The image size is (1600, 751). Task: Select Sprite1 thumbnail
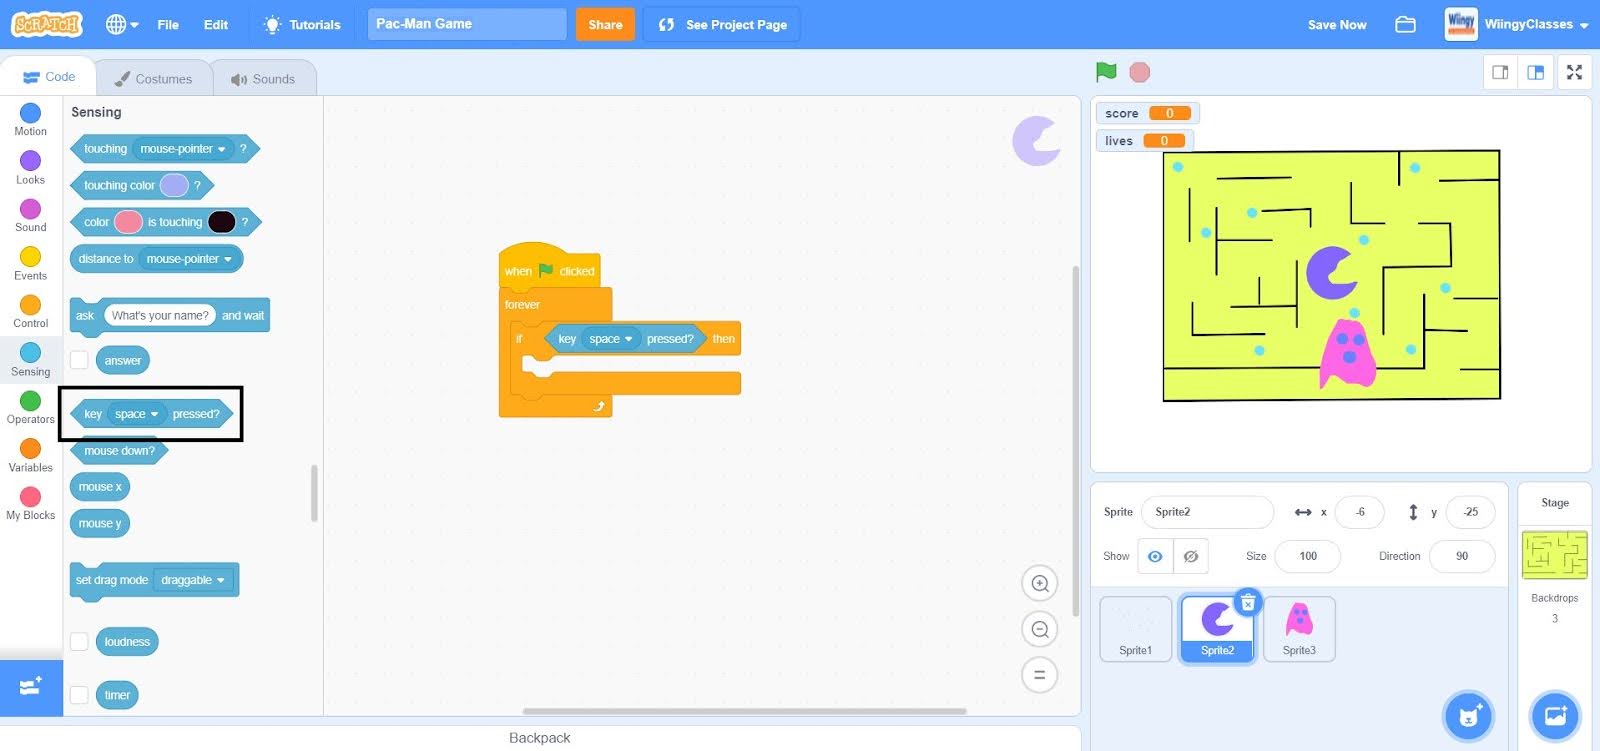(1135, 629)
